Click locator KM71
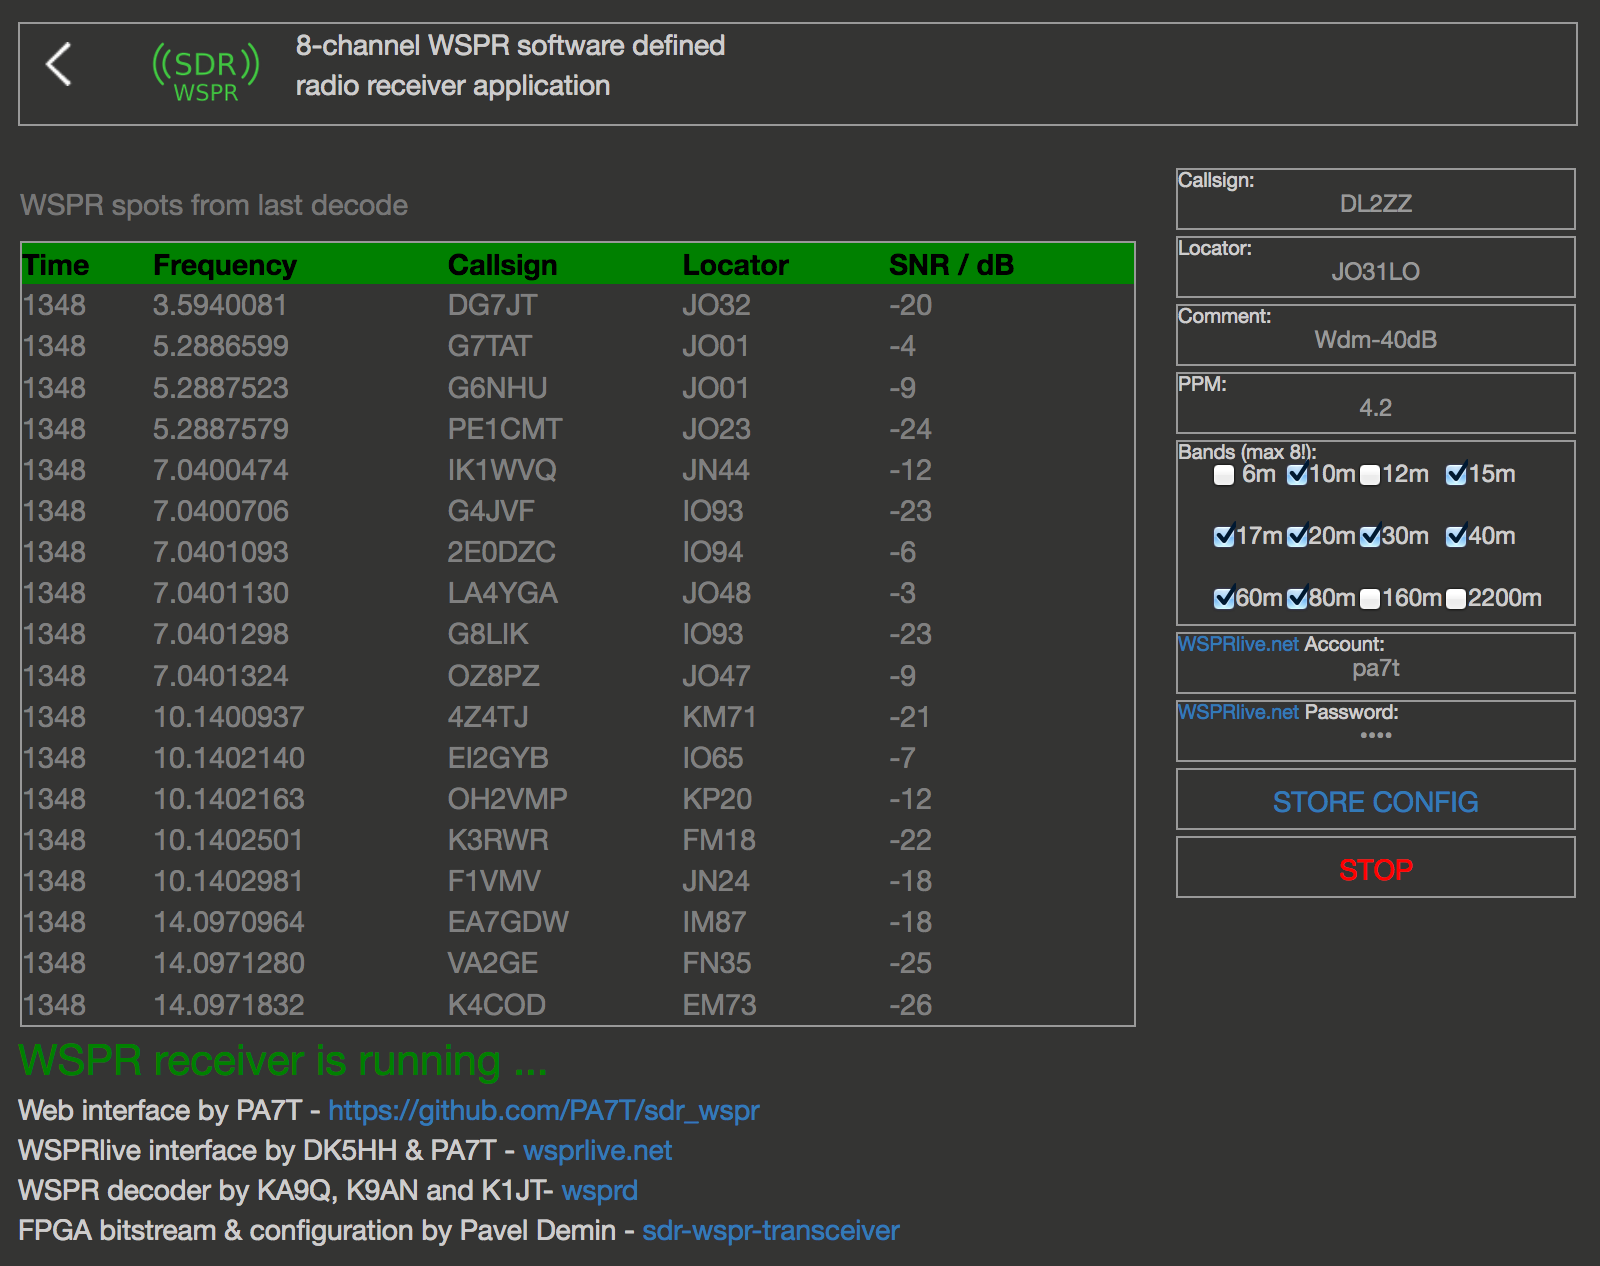1600x1266 pixels. pyautogui.click(x=719, y=717)
